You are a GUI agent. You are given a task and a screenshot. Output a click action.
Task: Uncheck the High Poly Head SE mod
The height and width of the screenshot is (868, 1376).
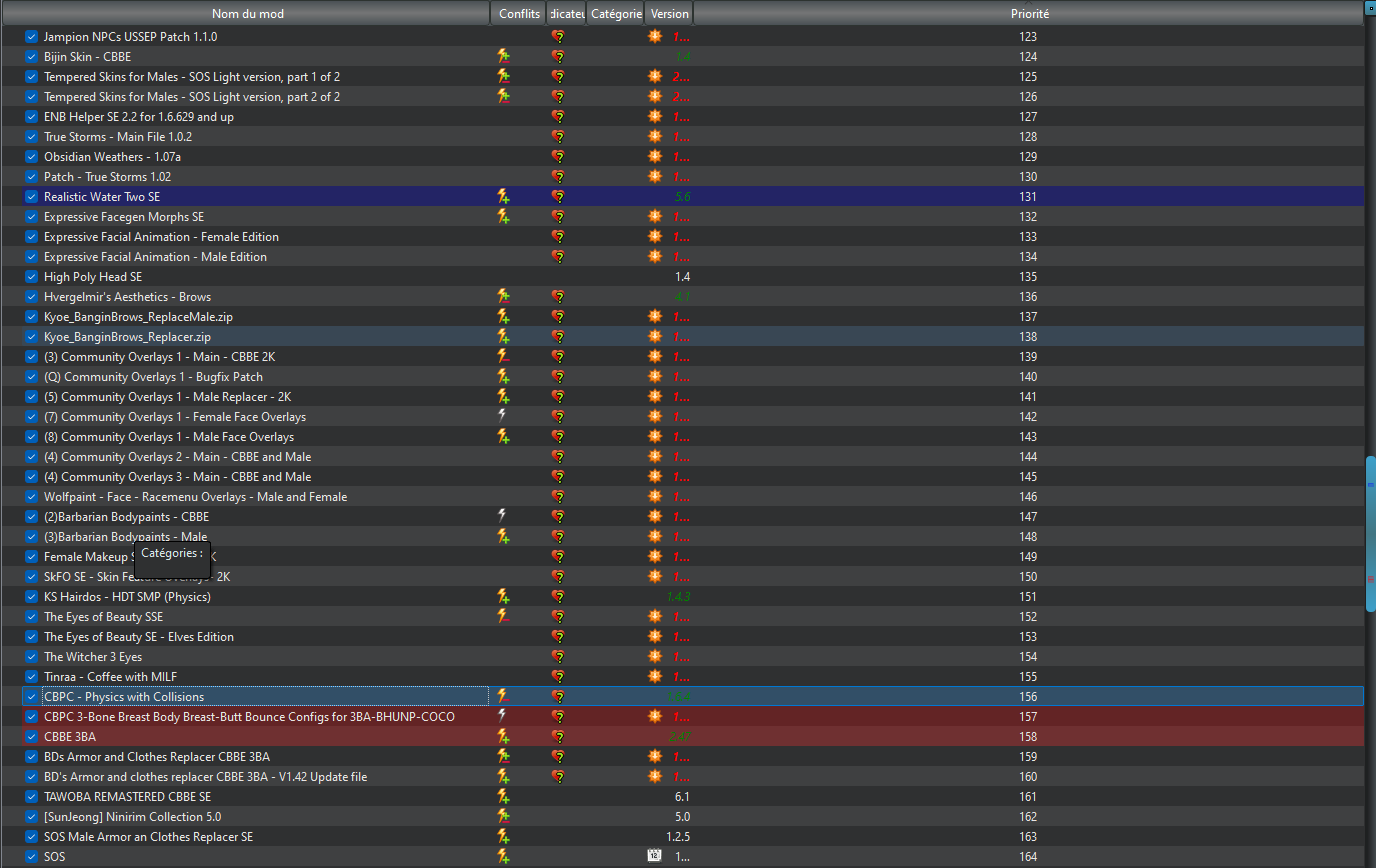click(x=31, y=277)
